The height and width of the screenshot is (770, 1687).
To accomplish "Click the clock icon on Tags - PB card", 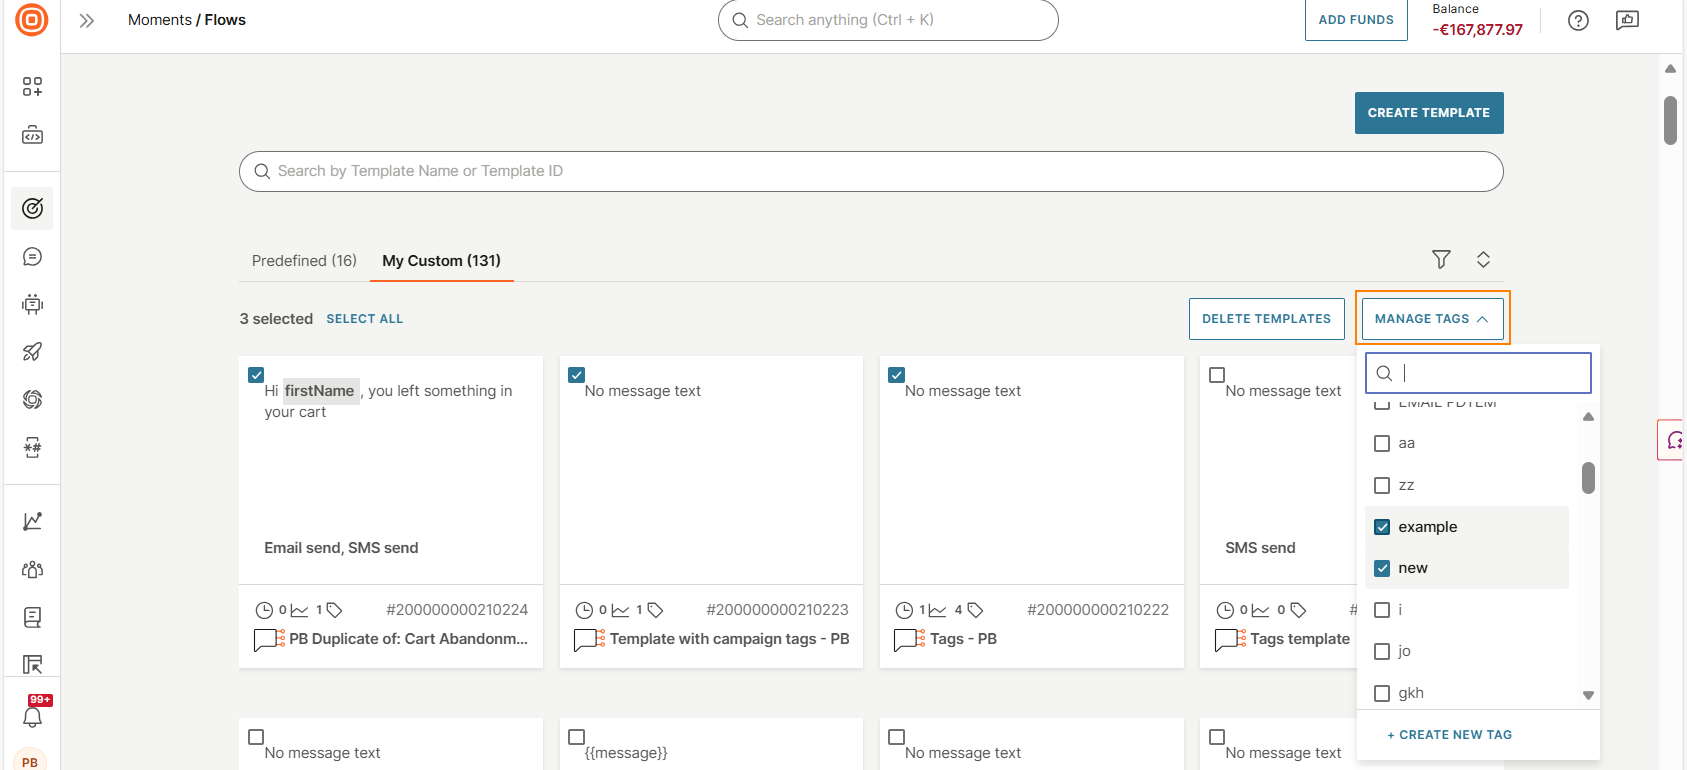I will tap(904, 610).
